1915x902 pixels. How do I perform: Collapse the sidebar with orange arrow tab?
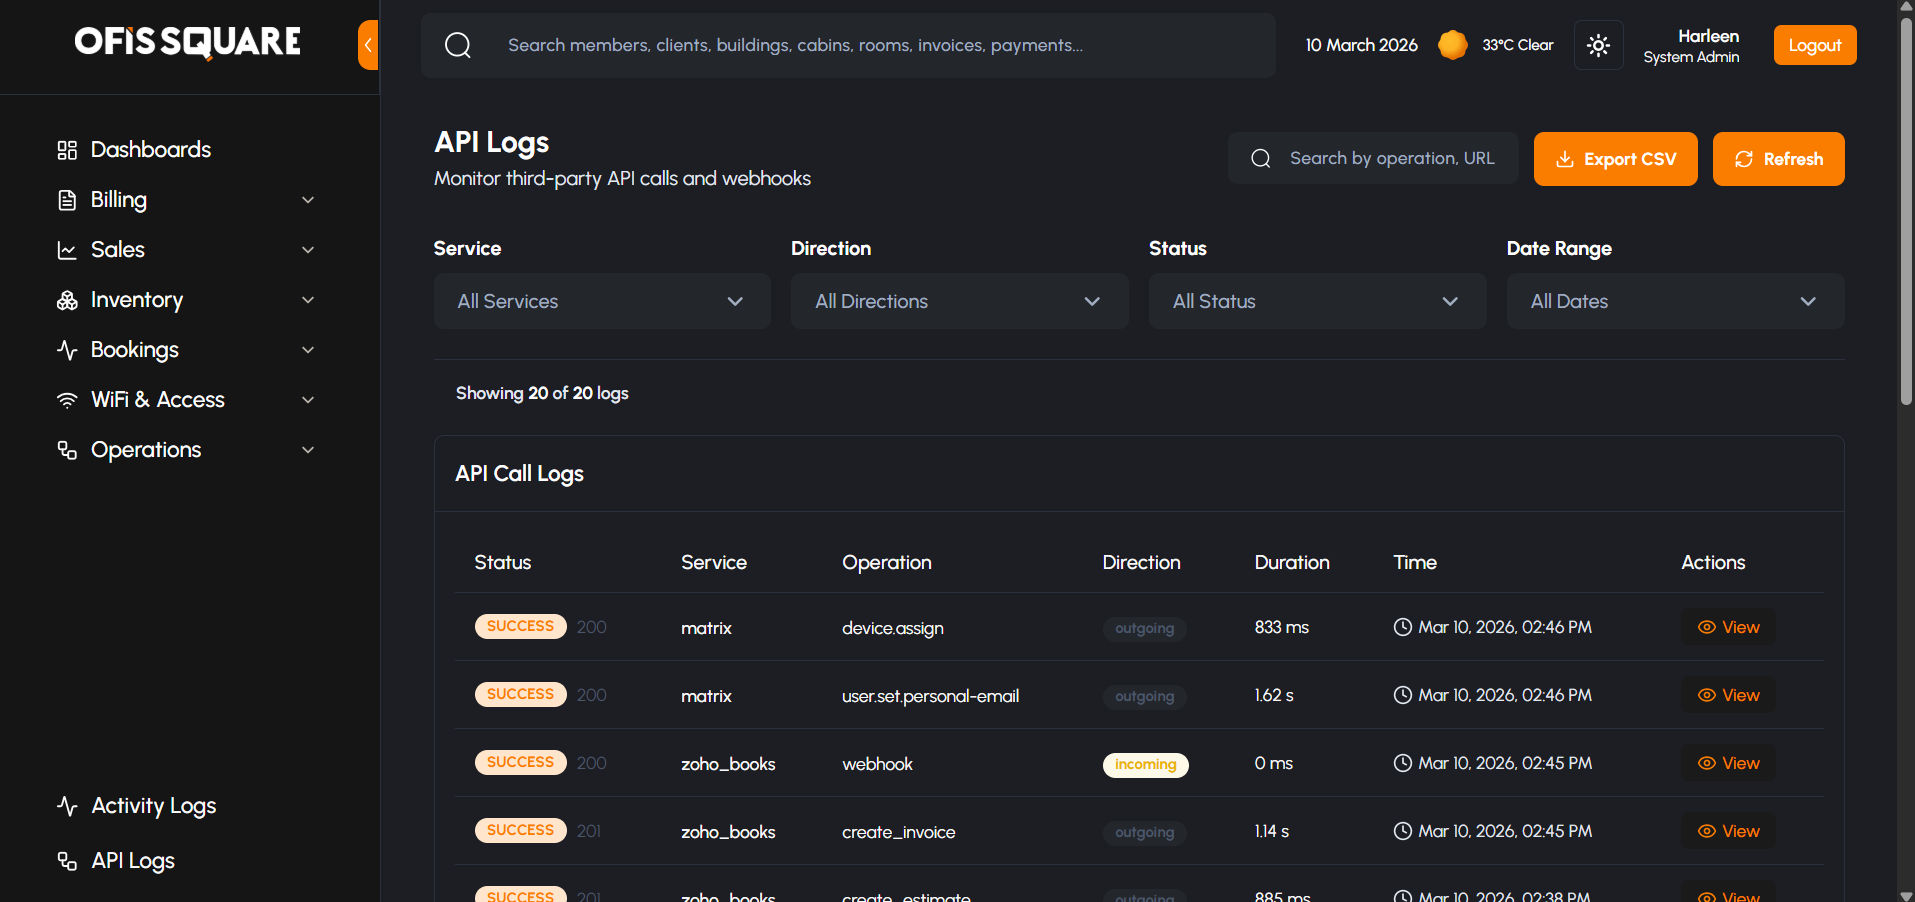coord(368,45)
